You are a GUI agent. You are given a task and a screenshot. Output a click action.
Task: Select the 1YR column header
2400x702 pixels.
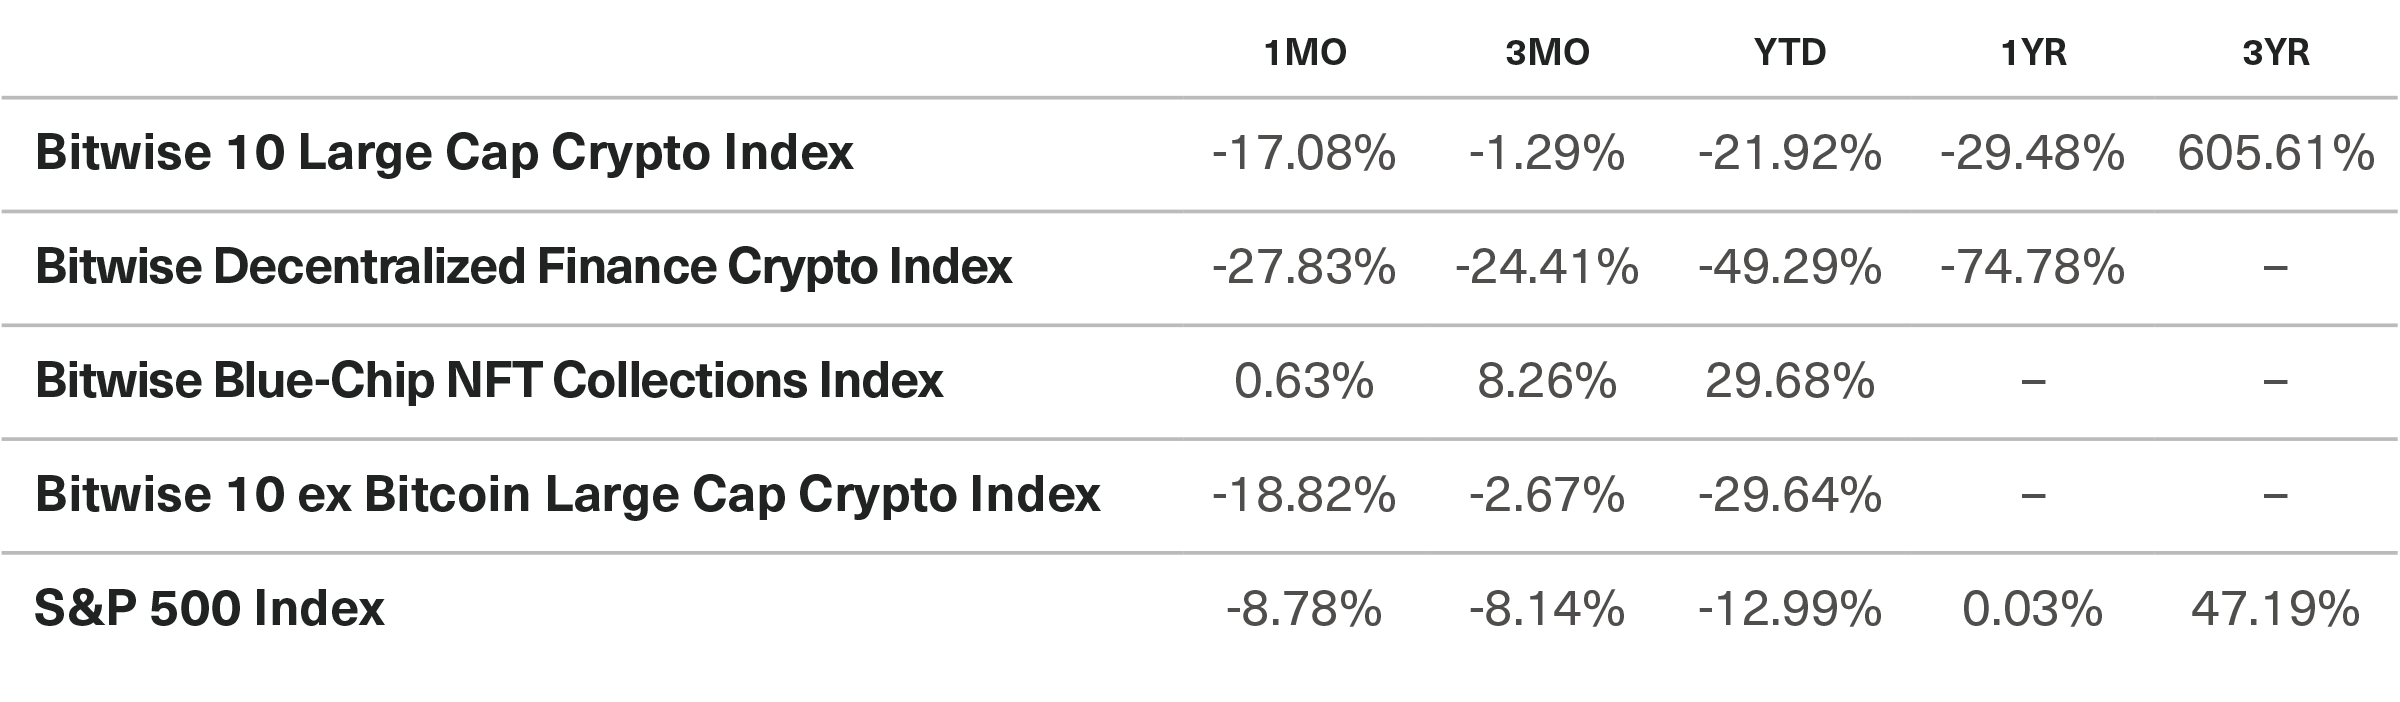(2033, 53)
